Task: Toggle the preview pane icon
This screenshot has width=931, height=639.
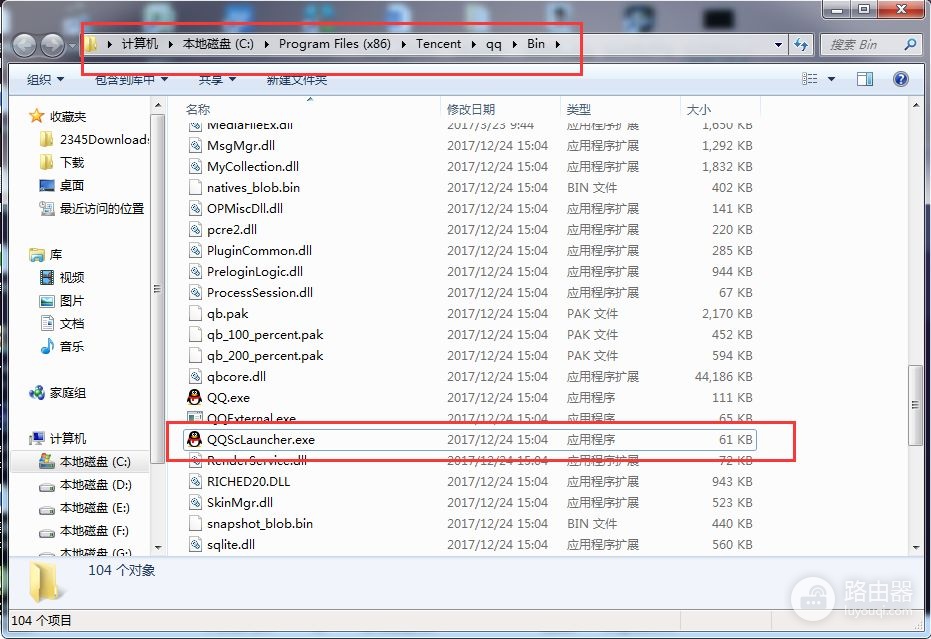Action: click(x=864, y=79)
